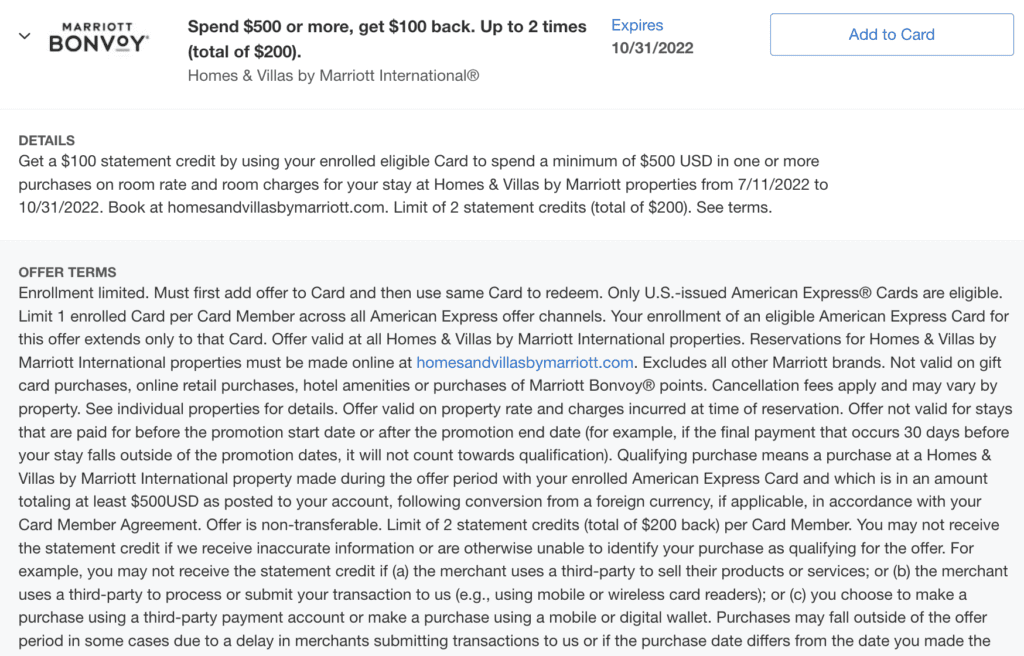The height and width of the screenshot is (656, 1024).
Task: Click the "Spend $500 or more" offer title
Action: 386,27
